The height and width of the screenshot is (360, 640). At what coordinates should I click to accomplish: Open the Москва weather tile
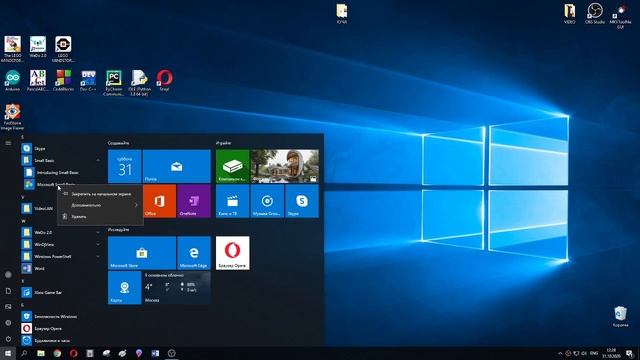click(177, 287)
